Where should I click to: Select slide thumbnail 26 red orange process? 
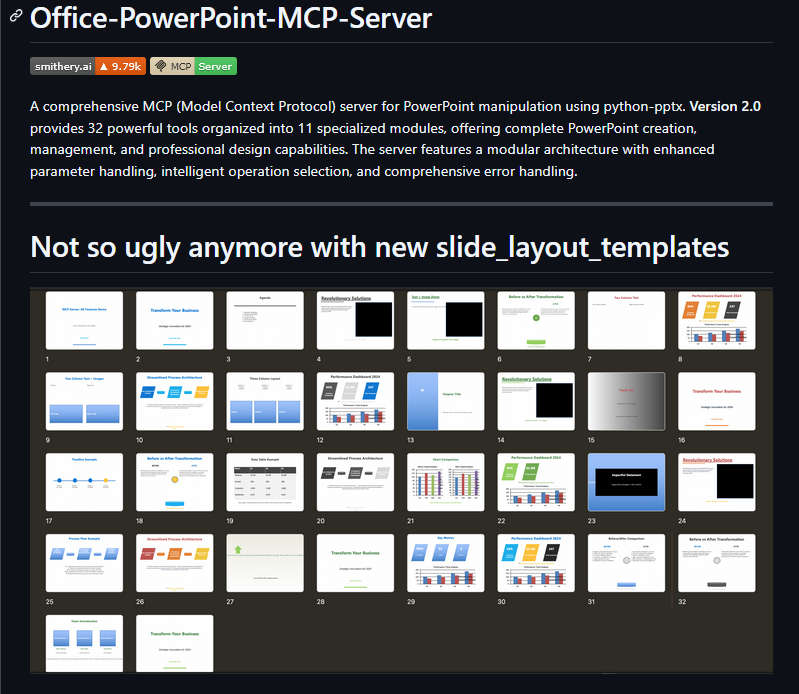pos(175,563)
